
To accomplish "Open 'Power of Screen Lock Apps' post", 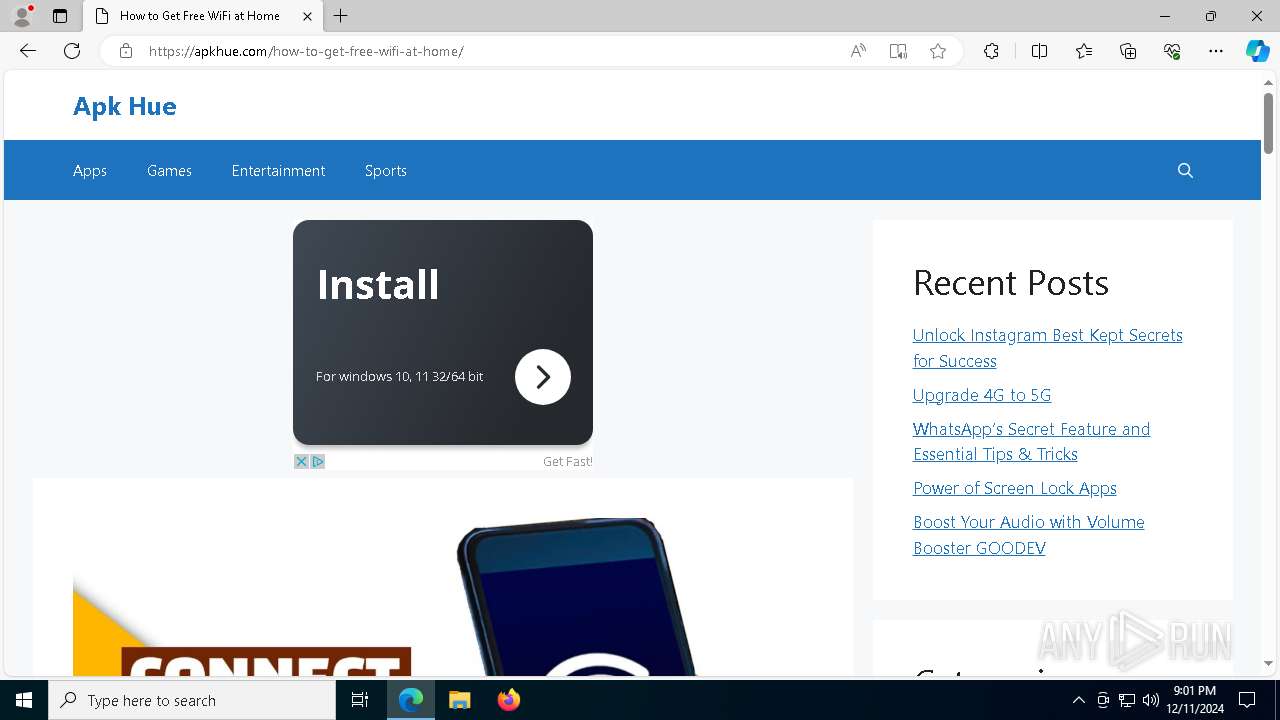I will [x=1015, y=488].
